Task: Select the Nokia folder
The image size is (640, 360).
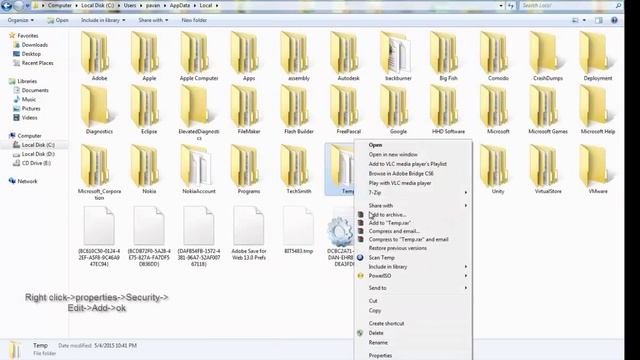Action: pos(149,169)
